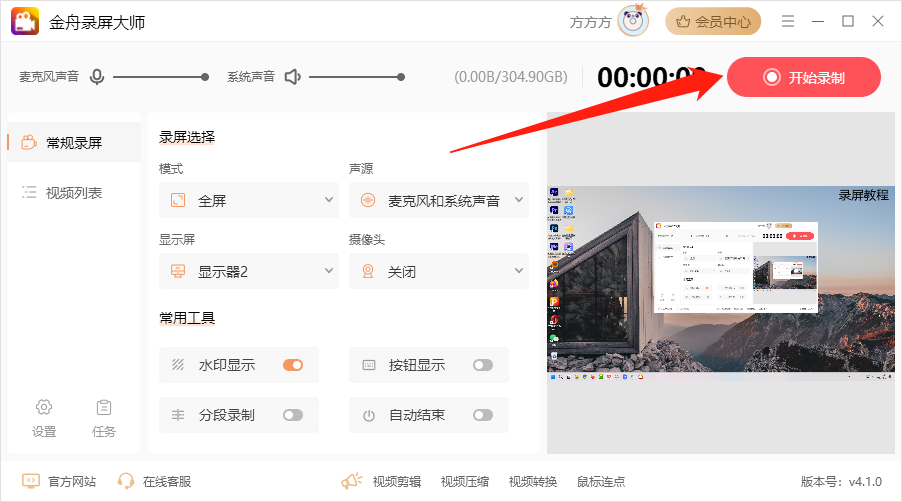902x502 pixels.
Task: Open 会员中心 membership button
Action: pos(713,21)
